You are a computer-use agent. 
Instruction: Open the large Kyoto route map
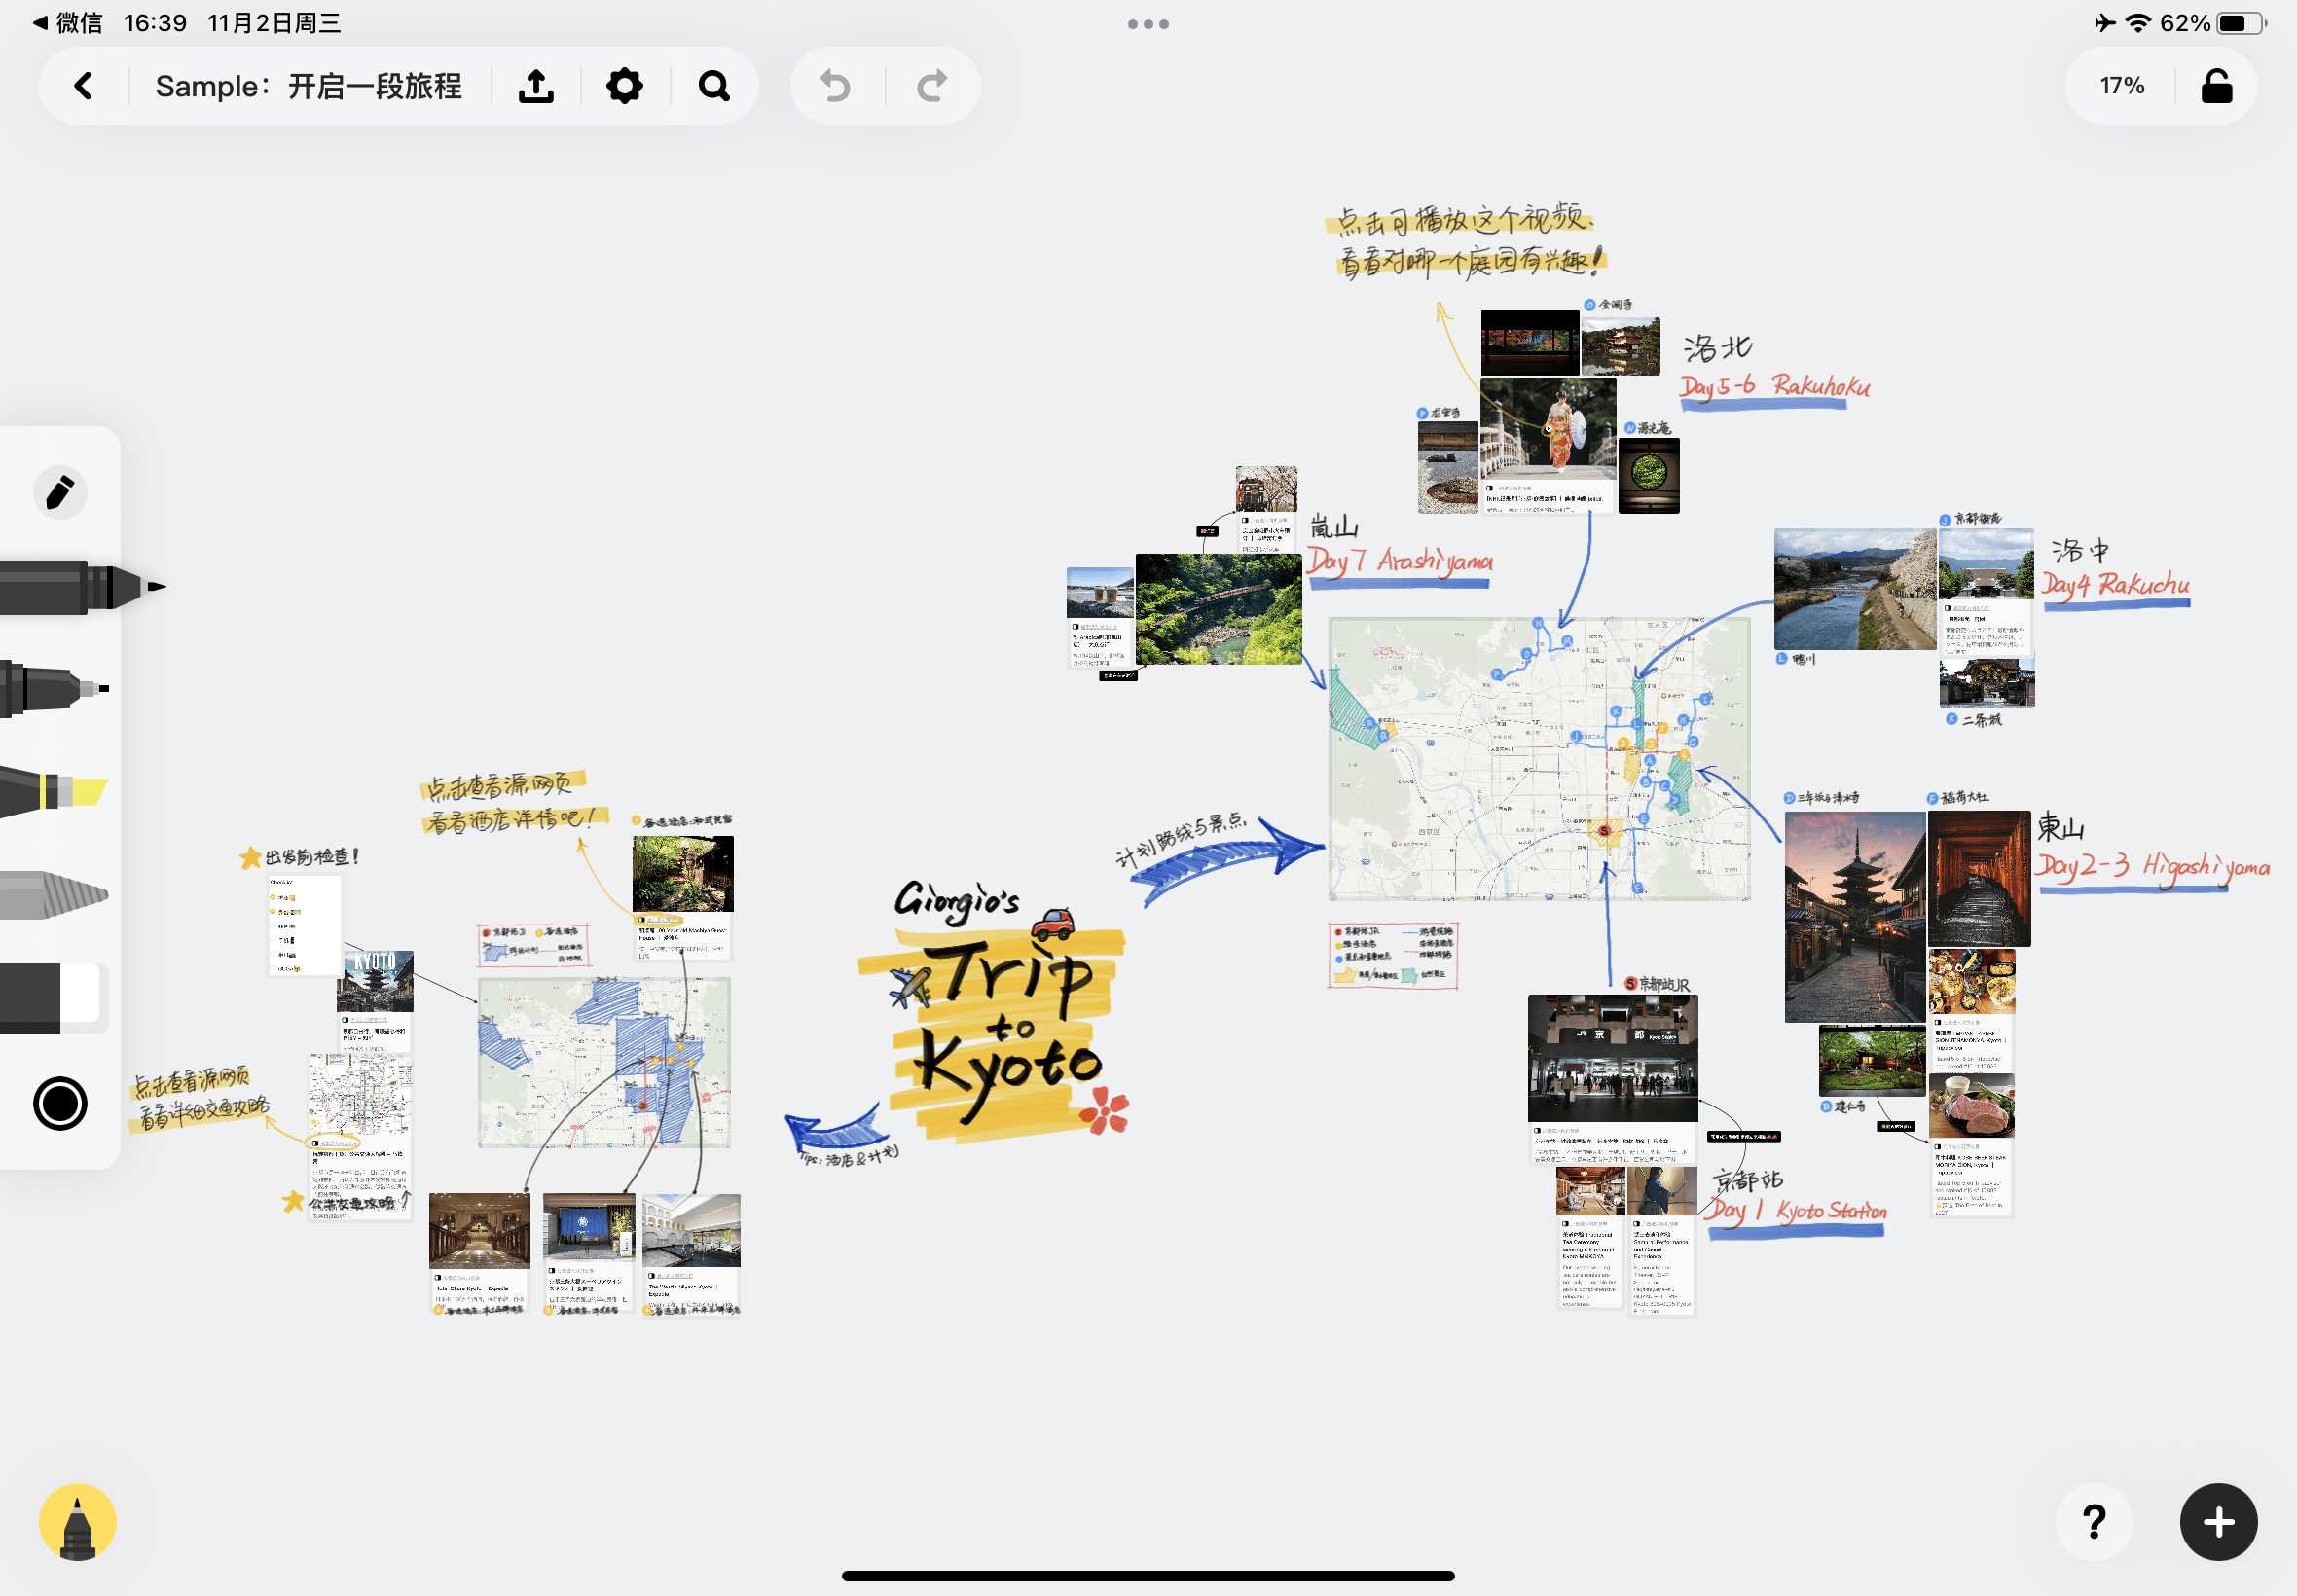tap(1539, 759)
